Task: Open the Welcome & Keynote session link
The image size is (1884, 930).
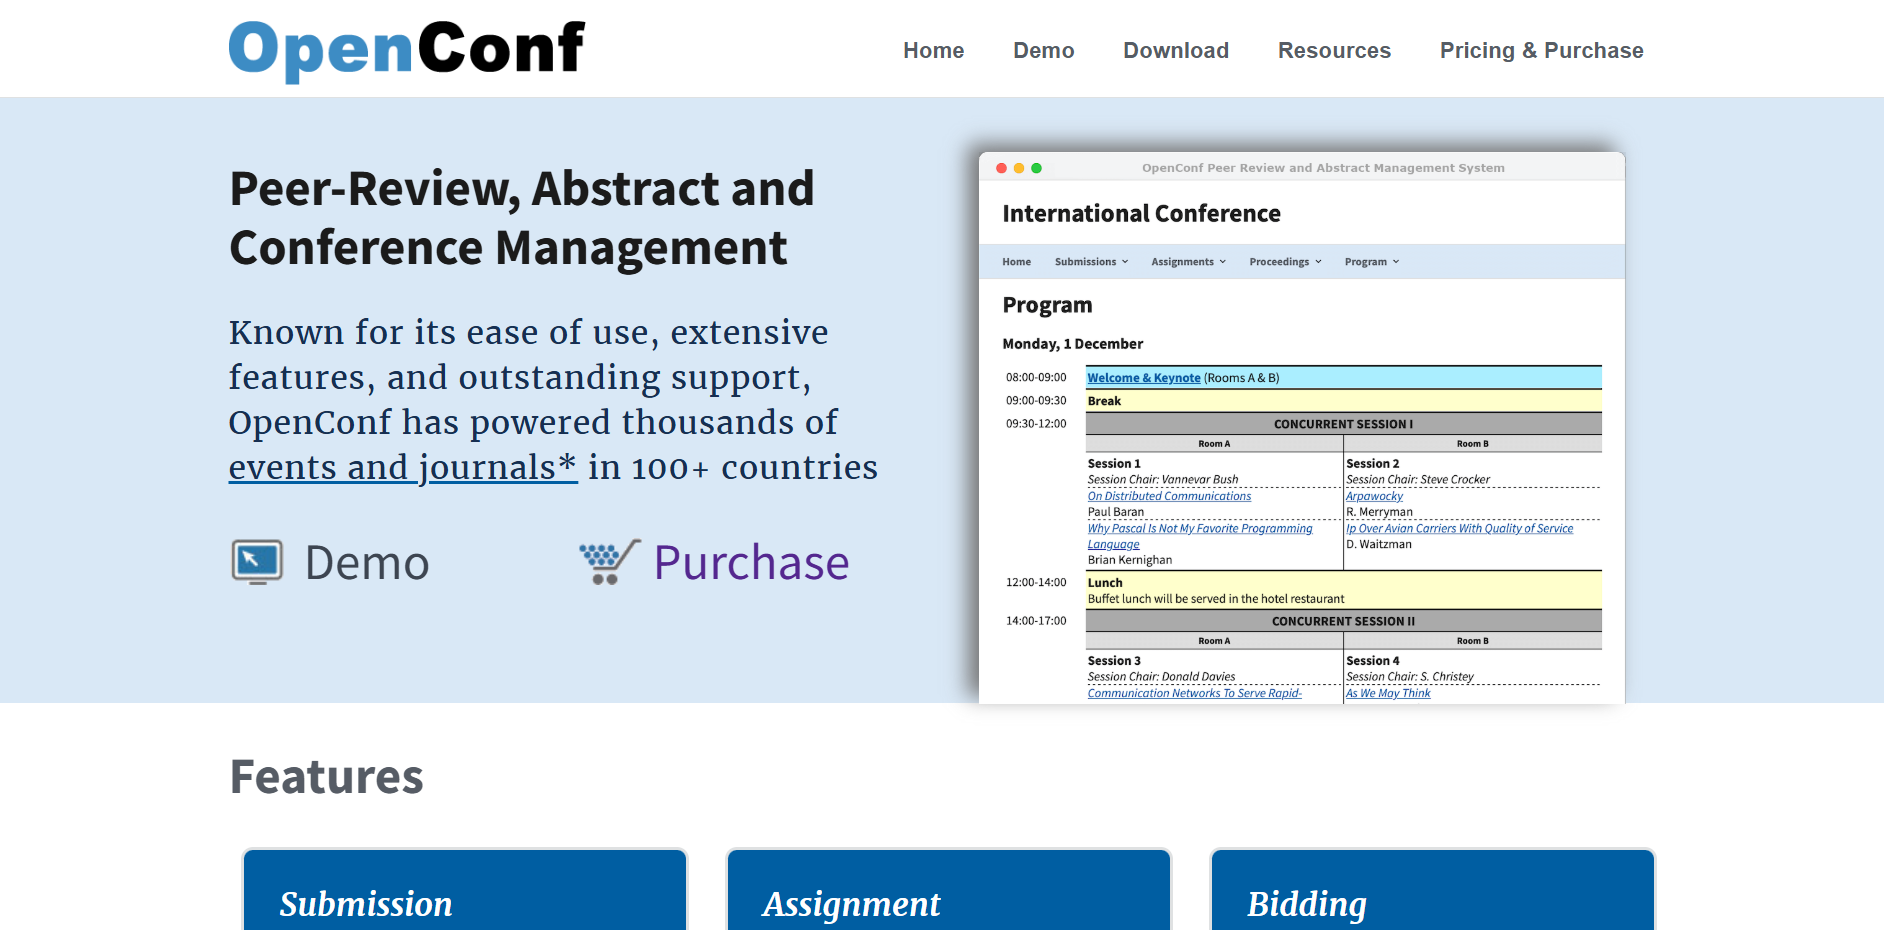Action: (x=1143, y=378)
